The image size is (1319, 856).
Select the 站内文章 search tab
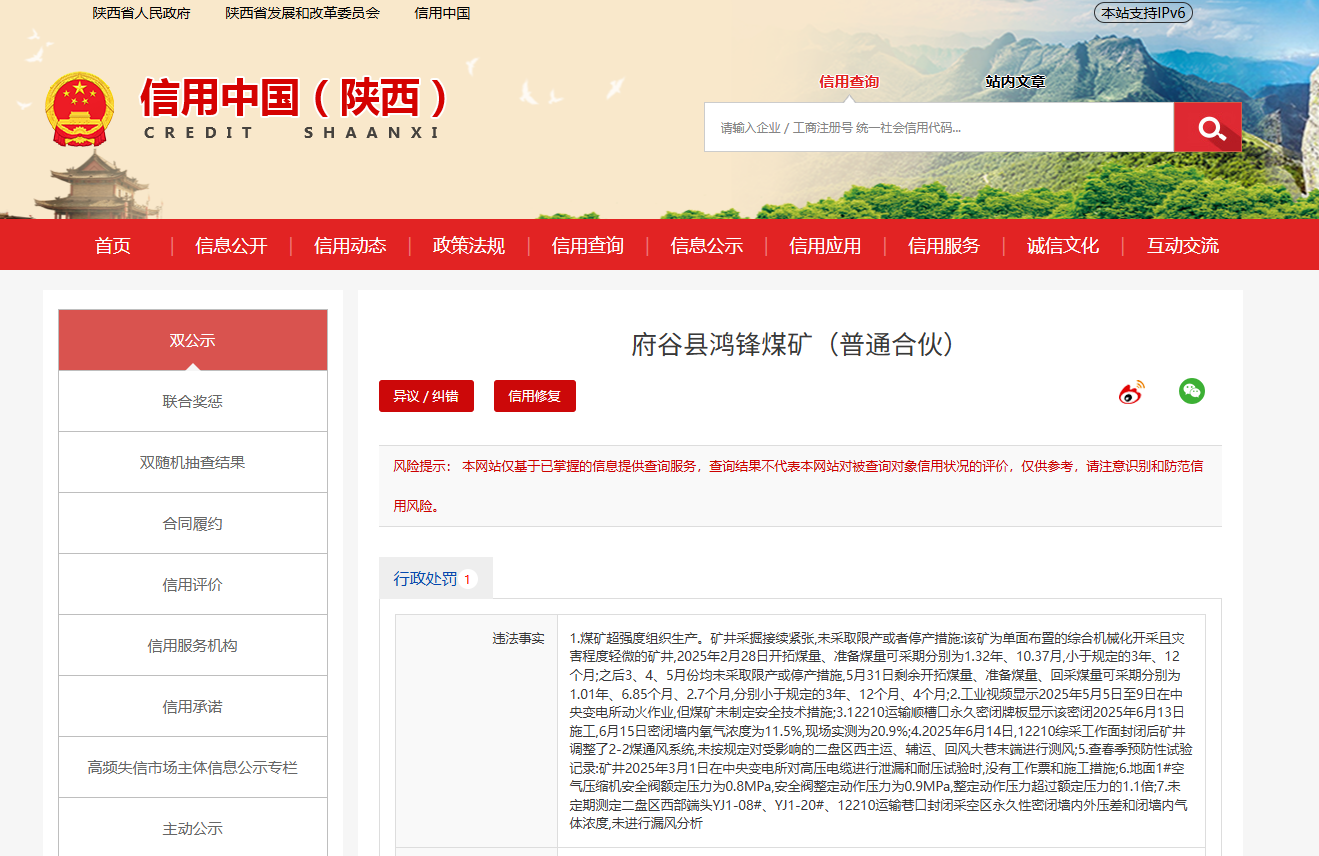click(1015, 82)
